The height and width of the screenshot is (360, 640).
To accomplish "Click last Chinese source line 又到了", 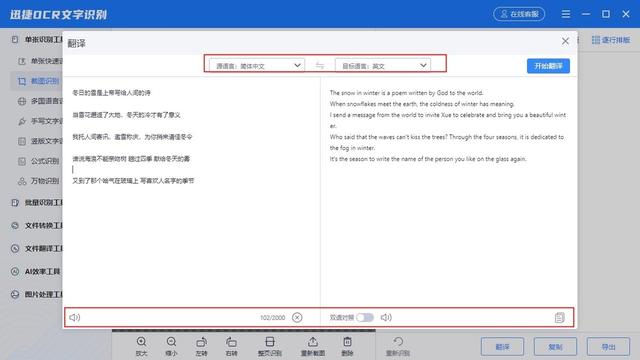I will coord(133,180).
